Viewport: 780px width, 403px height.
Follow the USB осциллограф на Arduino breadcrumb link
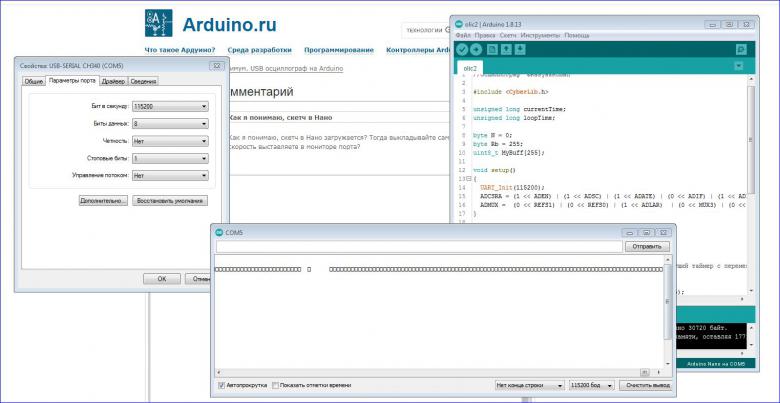(x=296, y=69)
